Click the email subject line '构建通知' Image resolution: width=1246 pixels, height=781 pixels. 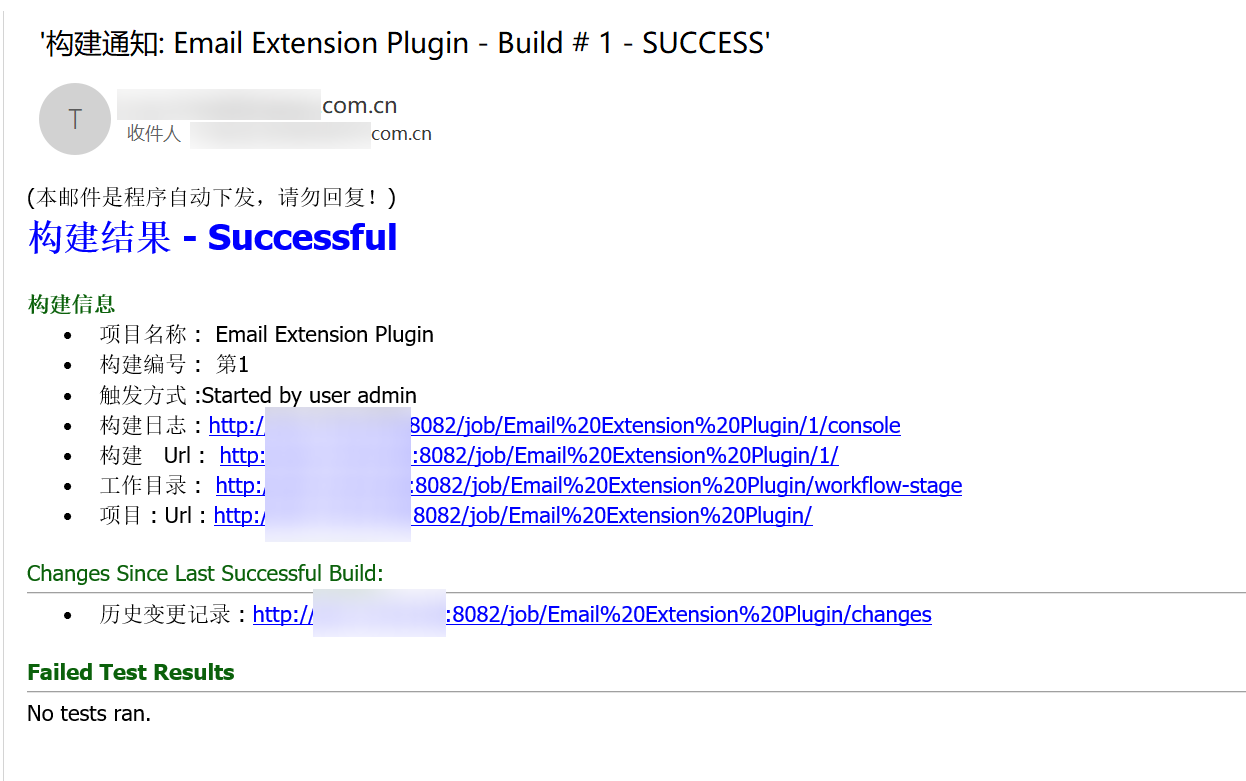(x=404, y=44)
